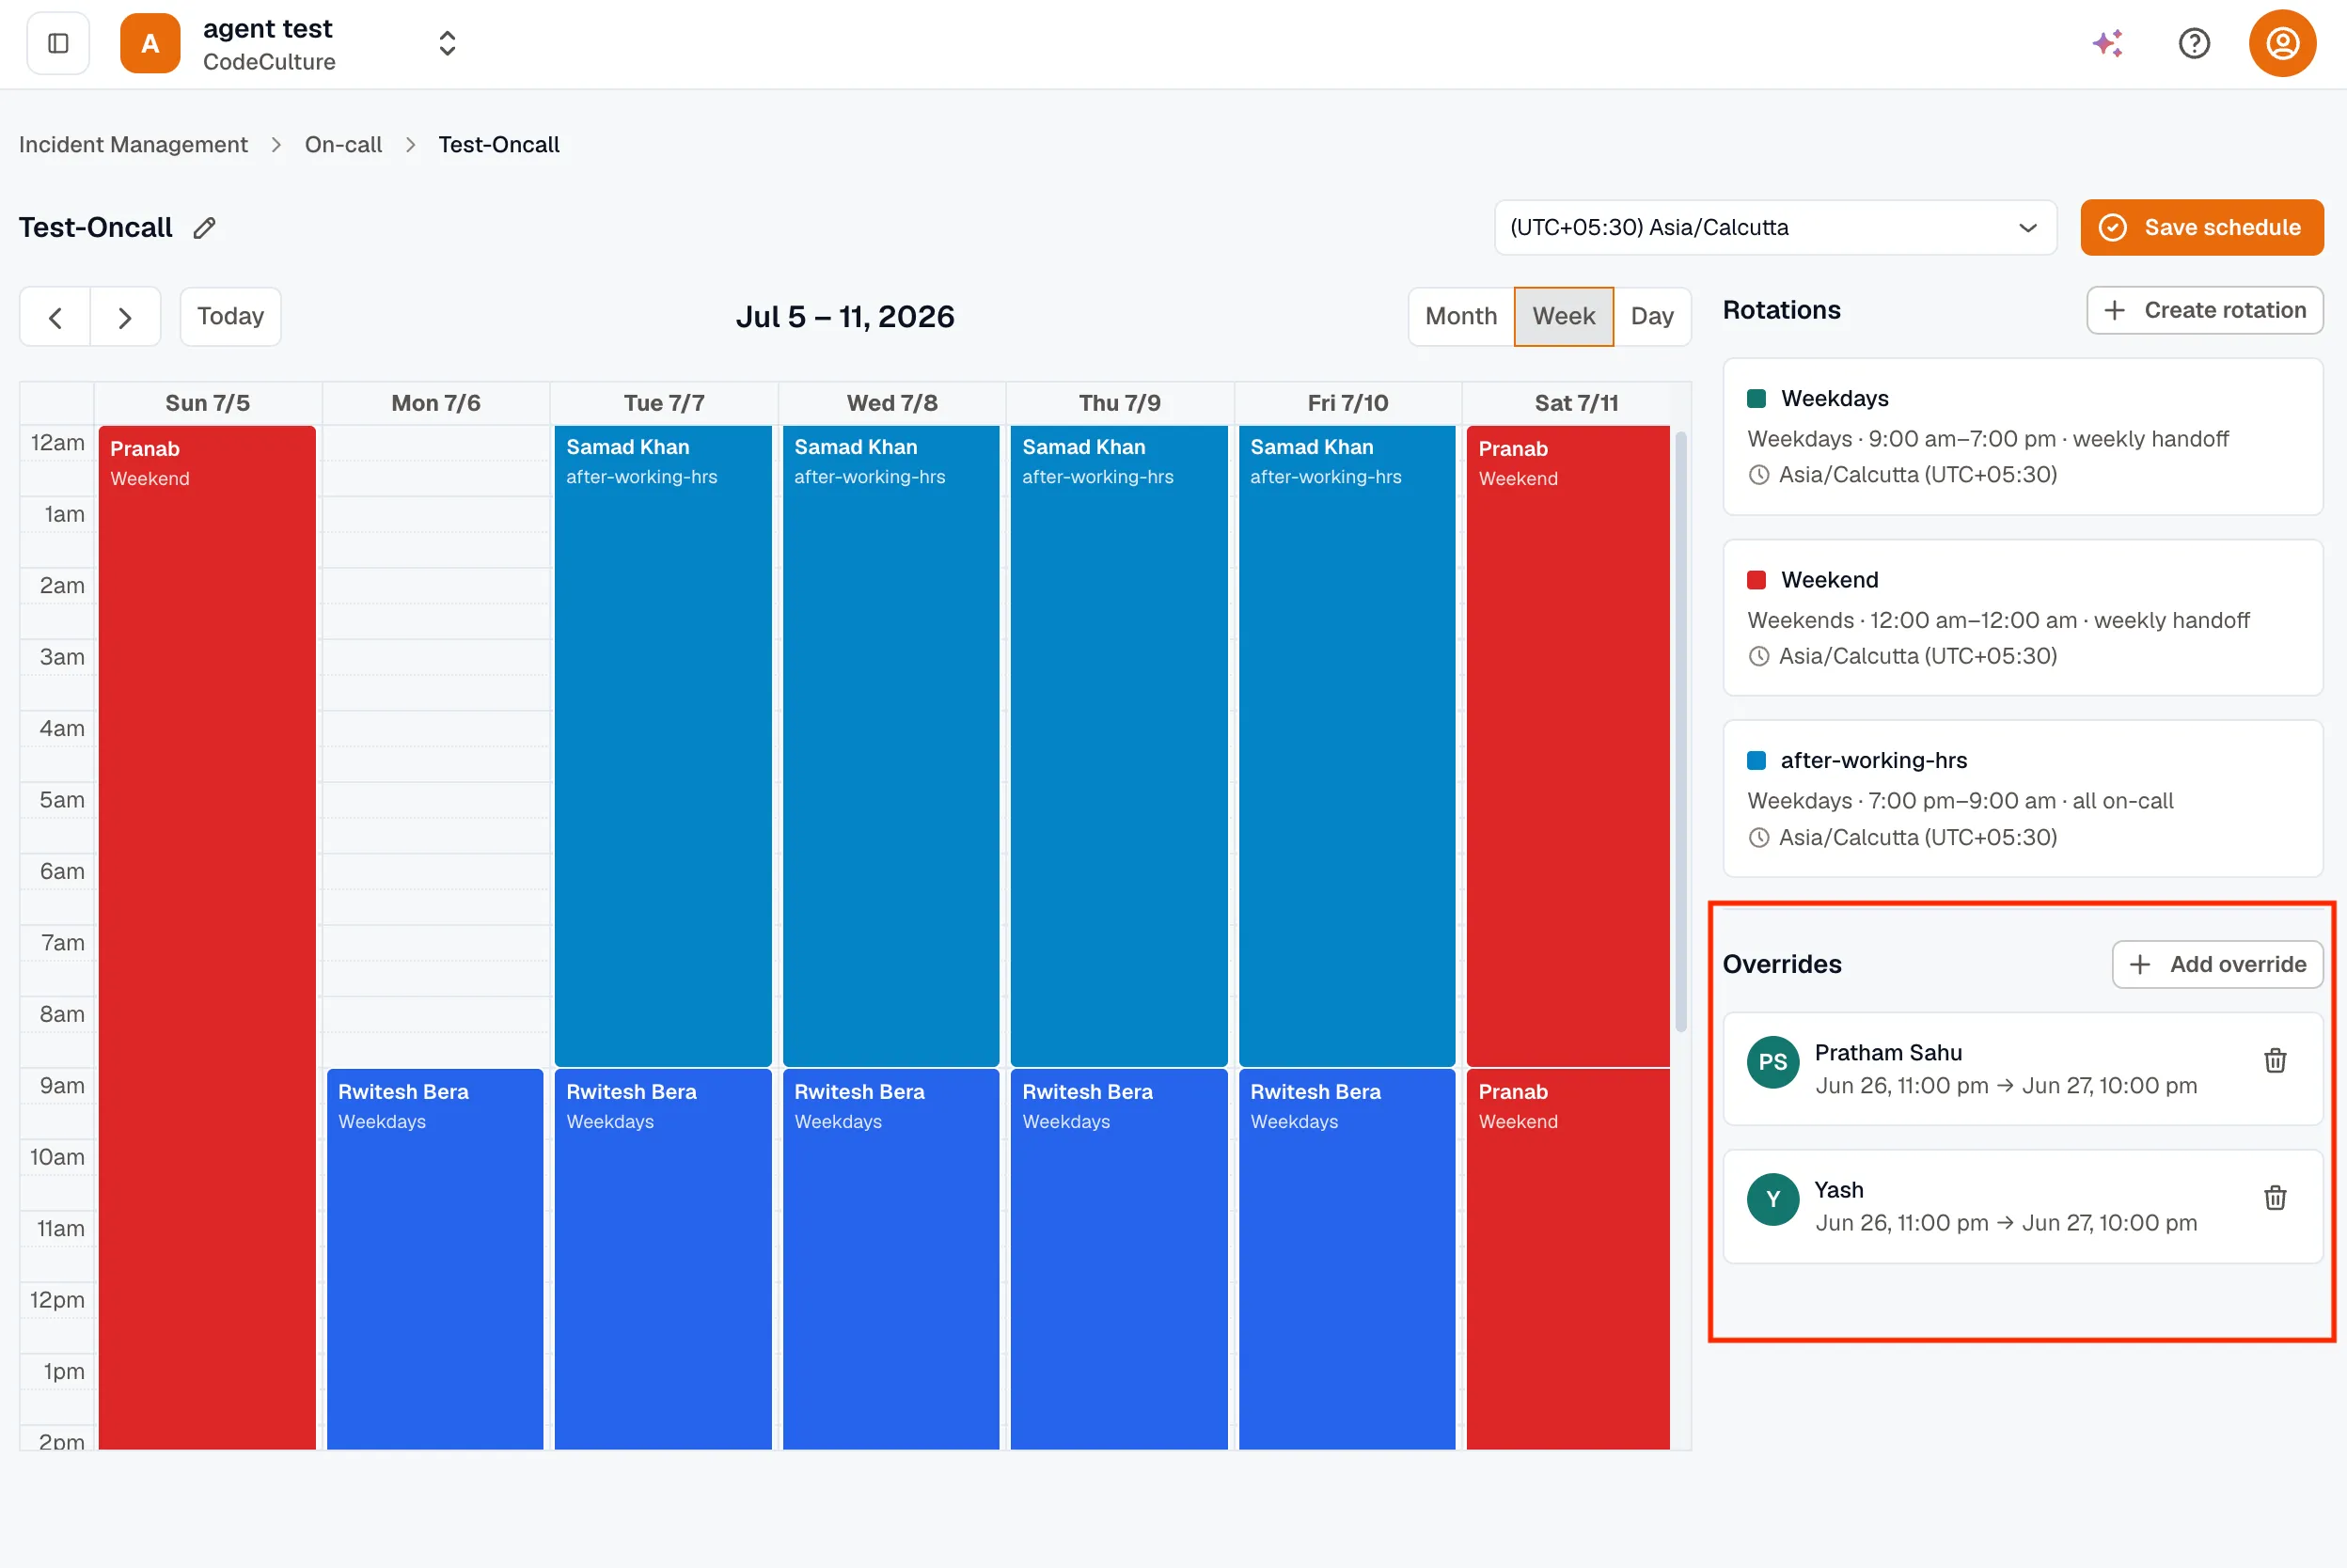The width and height of the screenshot is (2347, 1568).
Task: Switch to Month view
Action: (1461, 317)
